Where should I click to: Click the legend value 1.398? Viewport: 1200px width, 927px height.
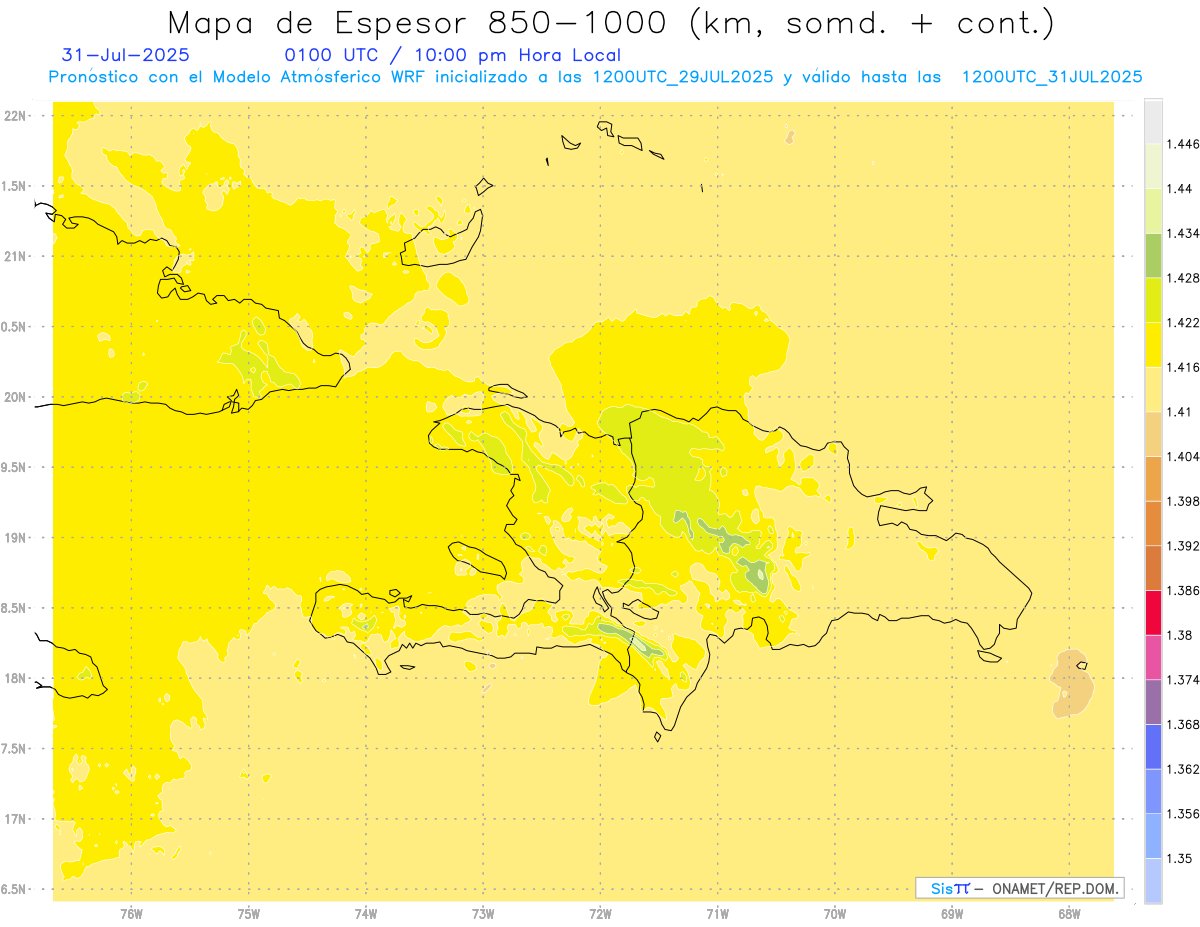click(x=1185, y=501)
